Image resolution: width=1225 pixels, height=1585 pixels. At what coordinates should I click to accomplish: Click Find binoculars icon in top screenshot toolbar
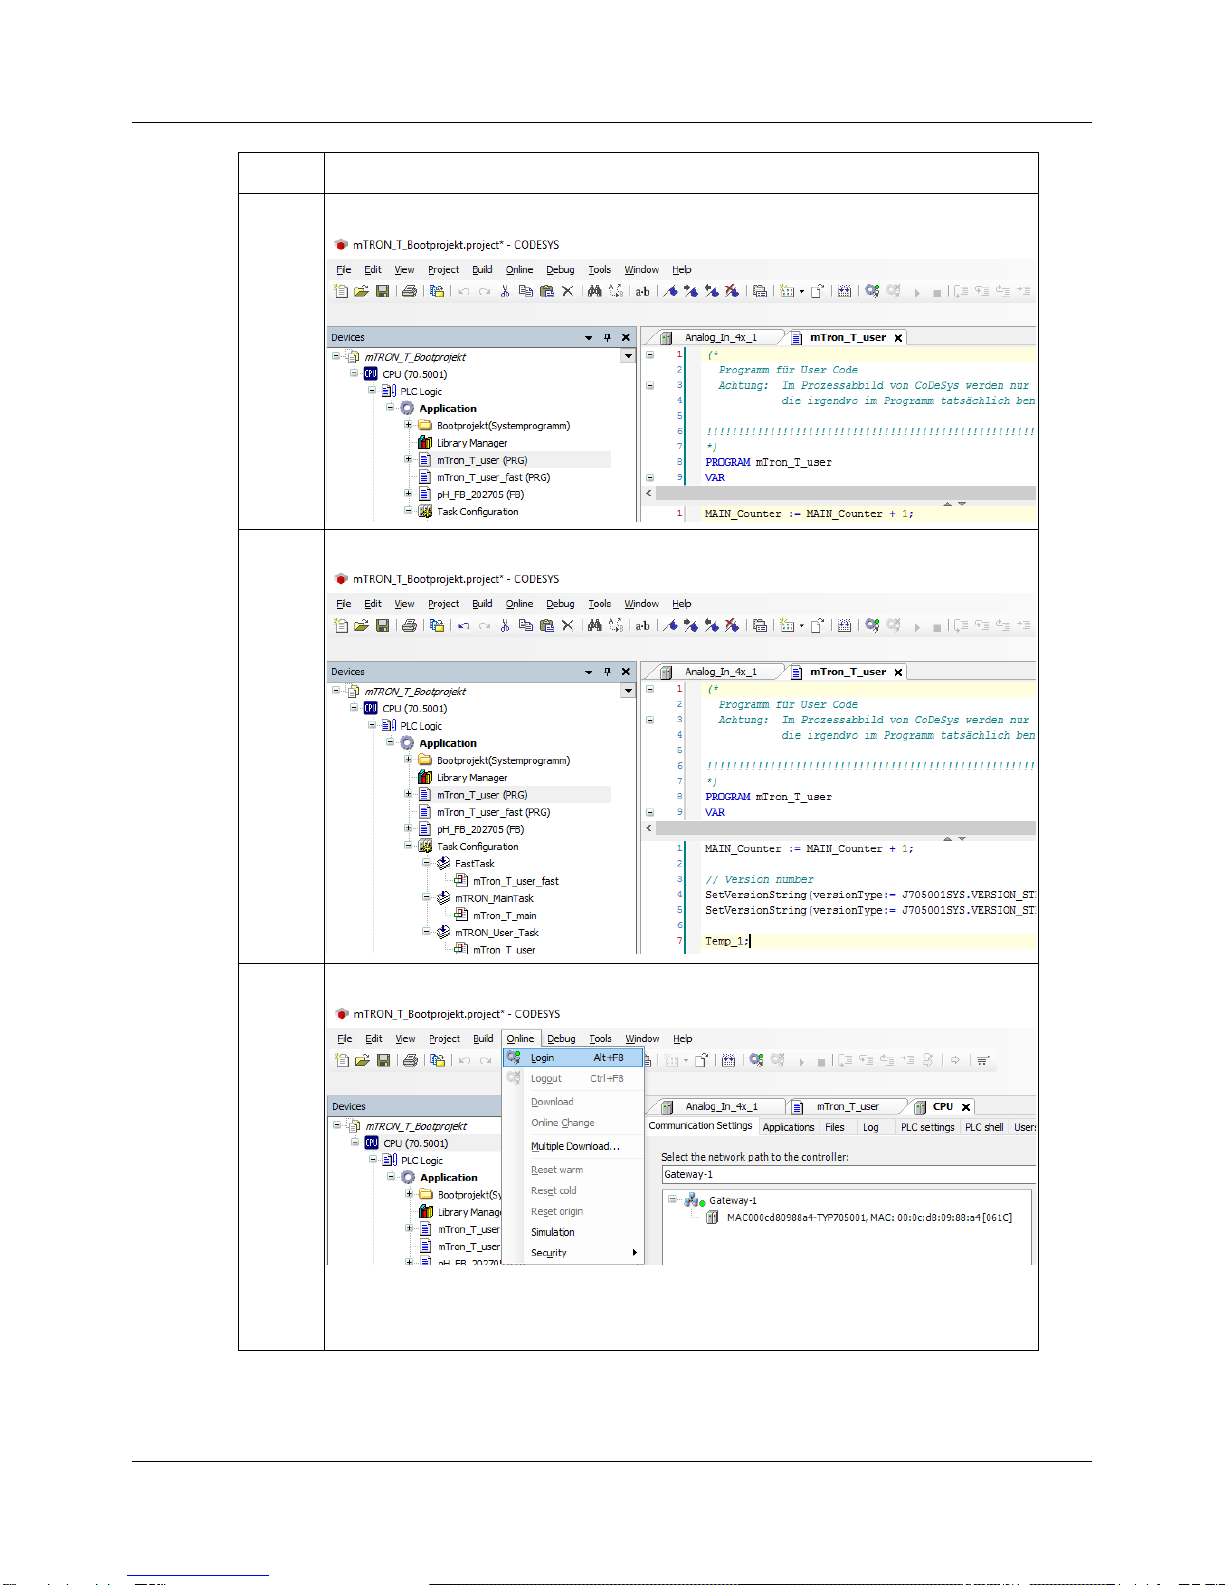[x=595, y=291]
